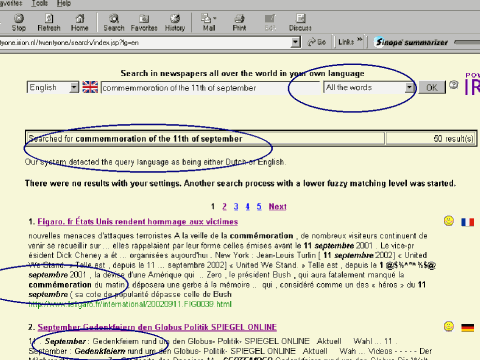Click the Edit toolbar icon
The width and height of the screenshot is (480, 360).
270,23
